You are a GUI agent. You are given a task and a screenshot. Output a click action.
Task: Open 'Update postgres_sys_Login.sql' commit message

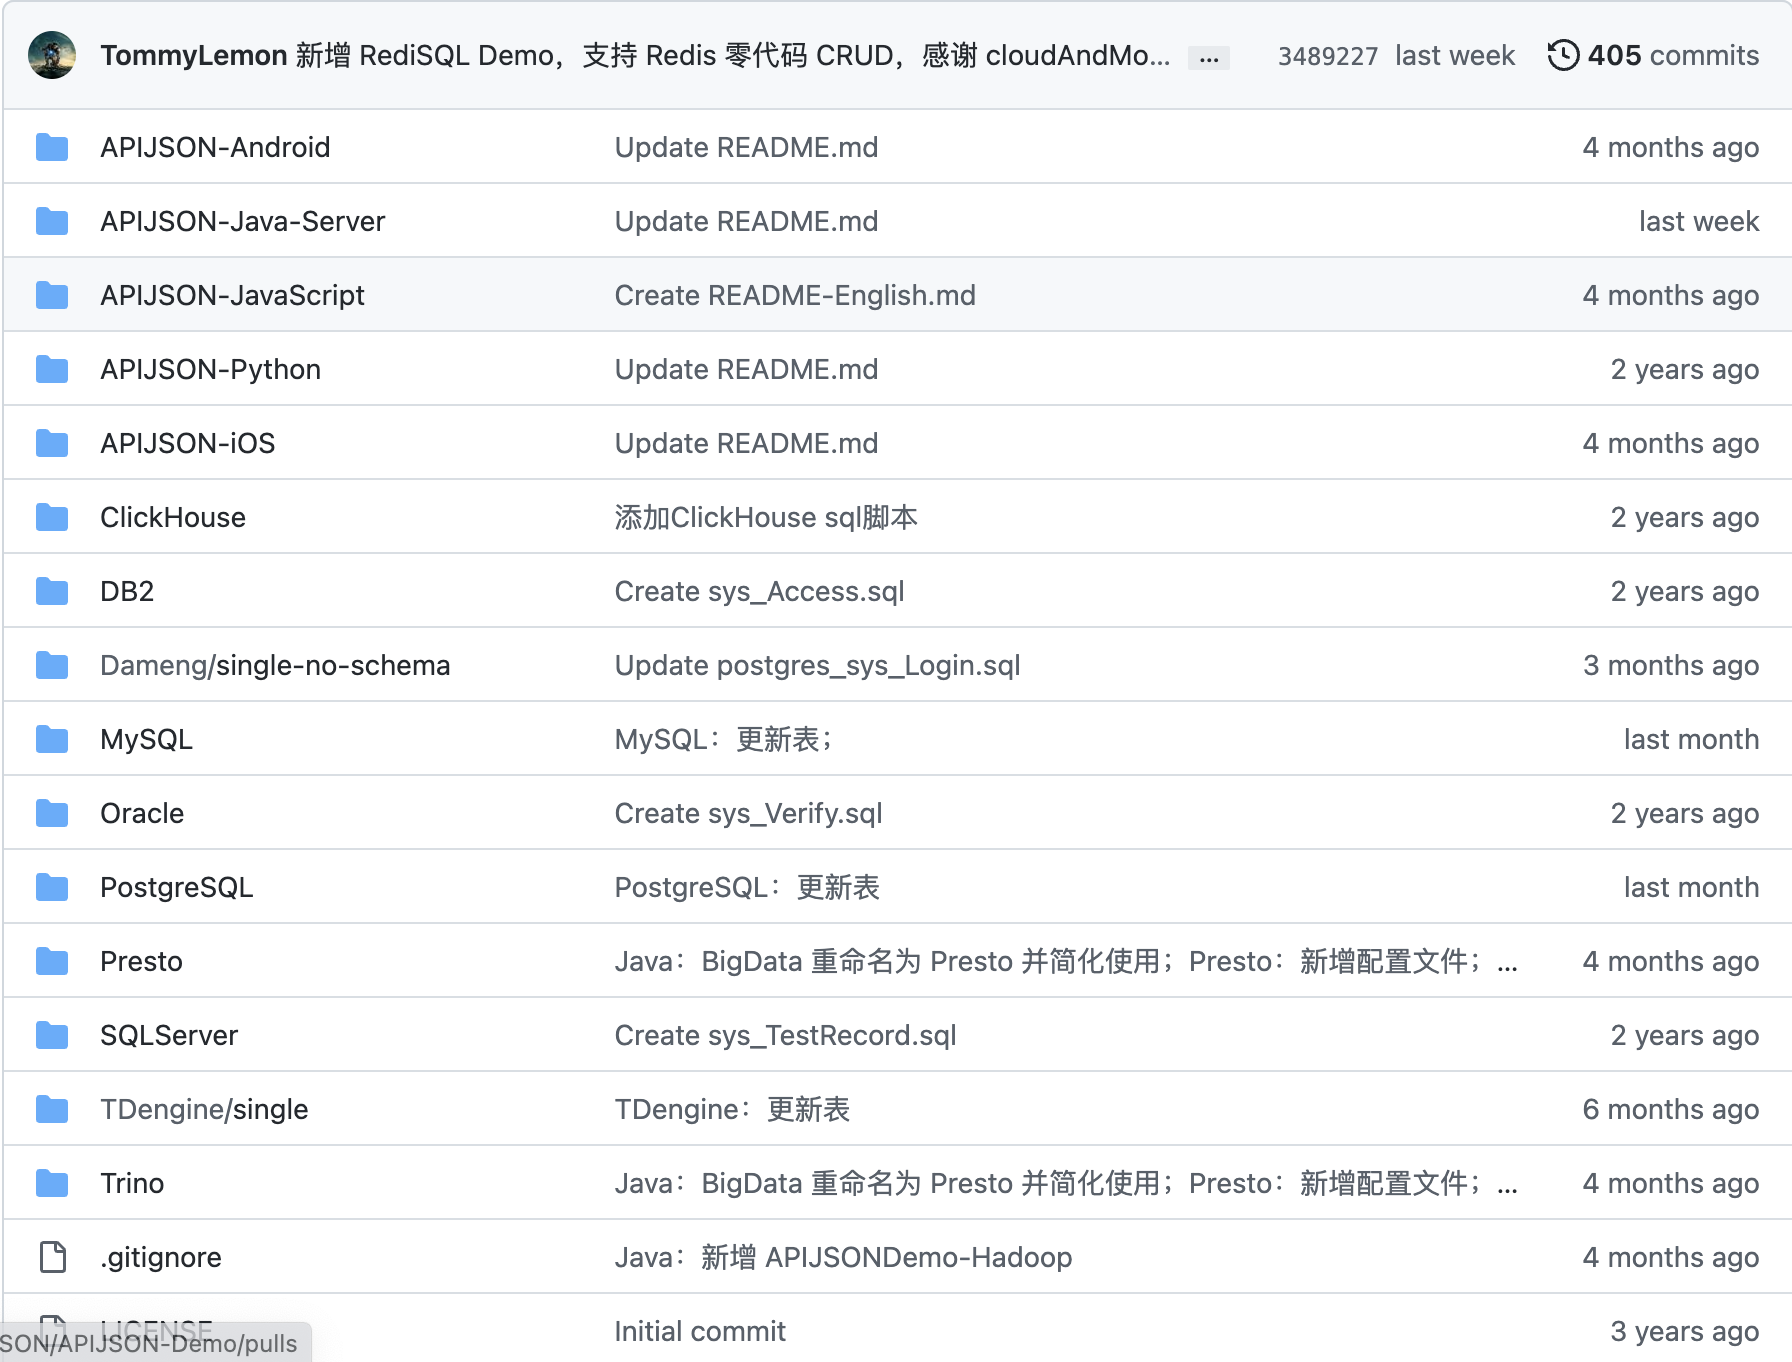point(817,665)
